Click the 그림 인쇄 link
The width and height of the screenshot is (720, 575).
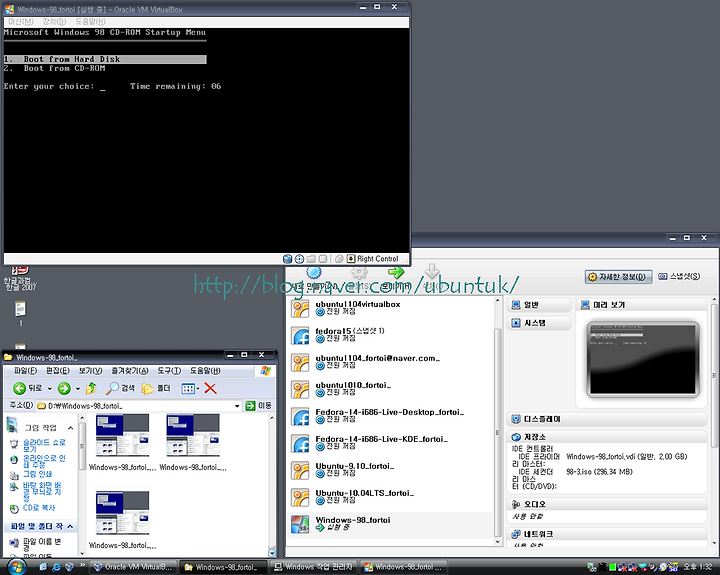(x=38, y=474)
